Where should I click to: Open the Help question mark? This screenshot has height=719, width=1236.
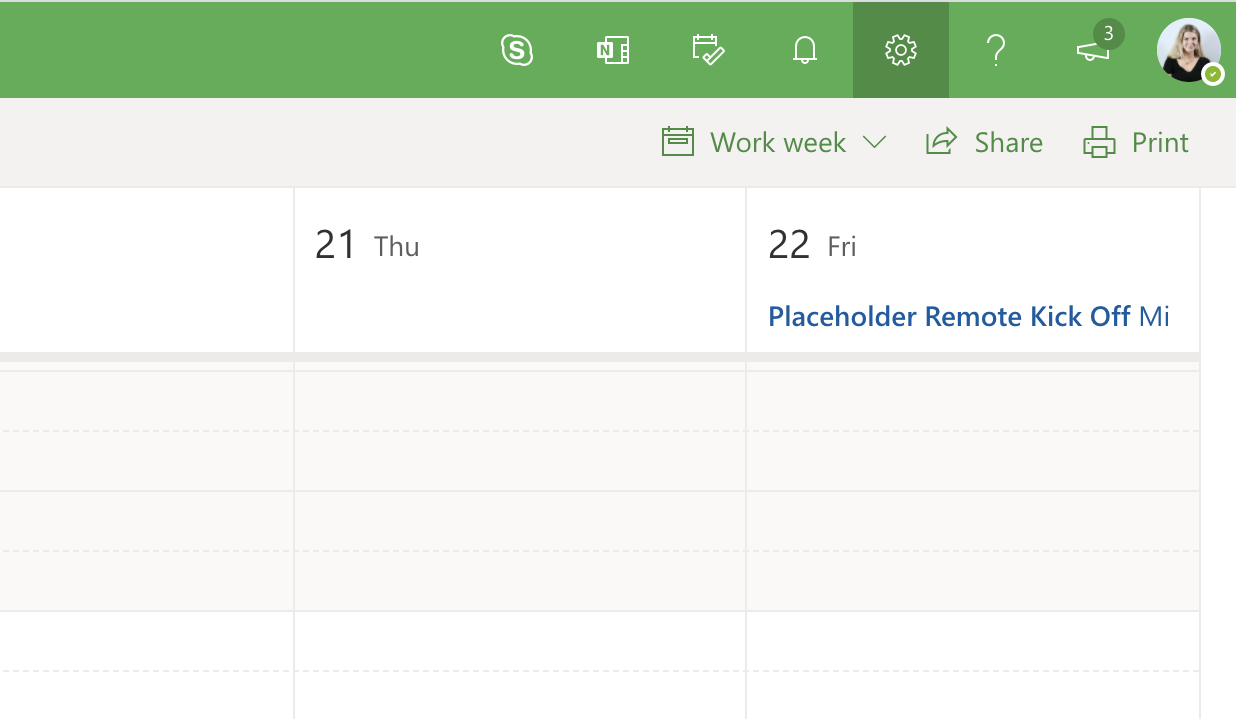coord(996,50)
